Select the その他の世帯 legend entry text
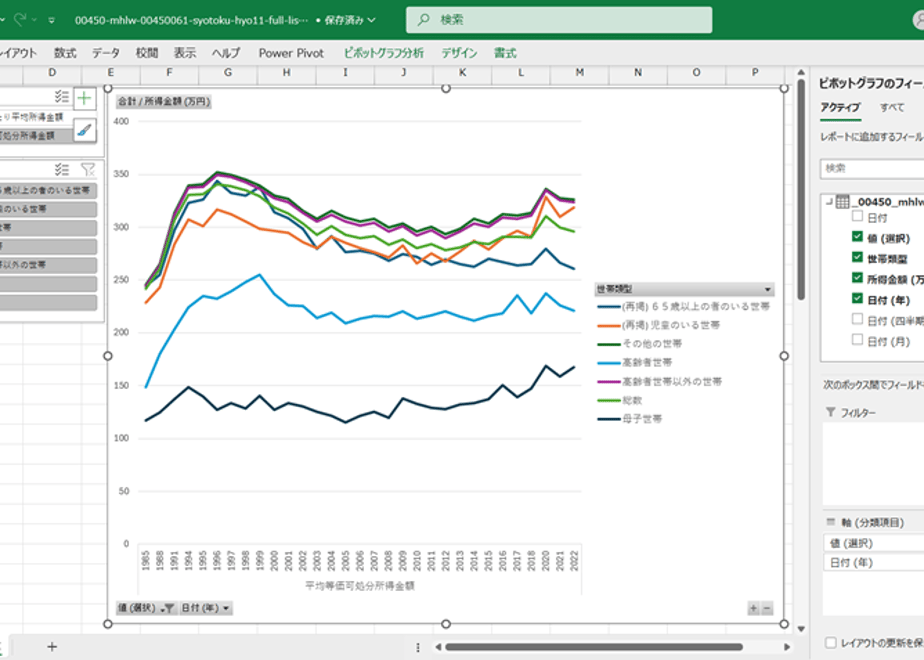Viewport: 924px width, 660px height. coord(652,344)
